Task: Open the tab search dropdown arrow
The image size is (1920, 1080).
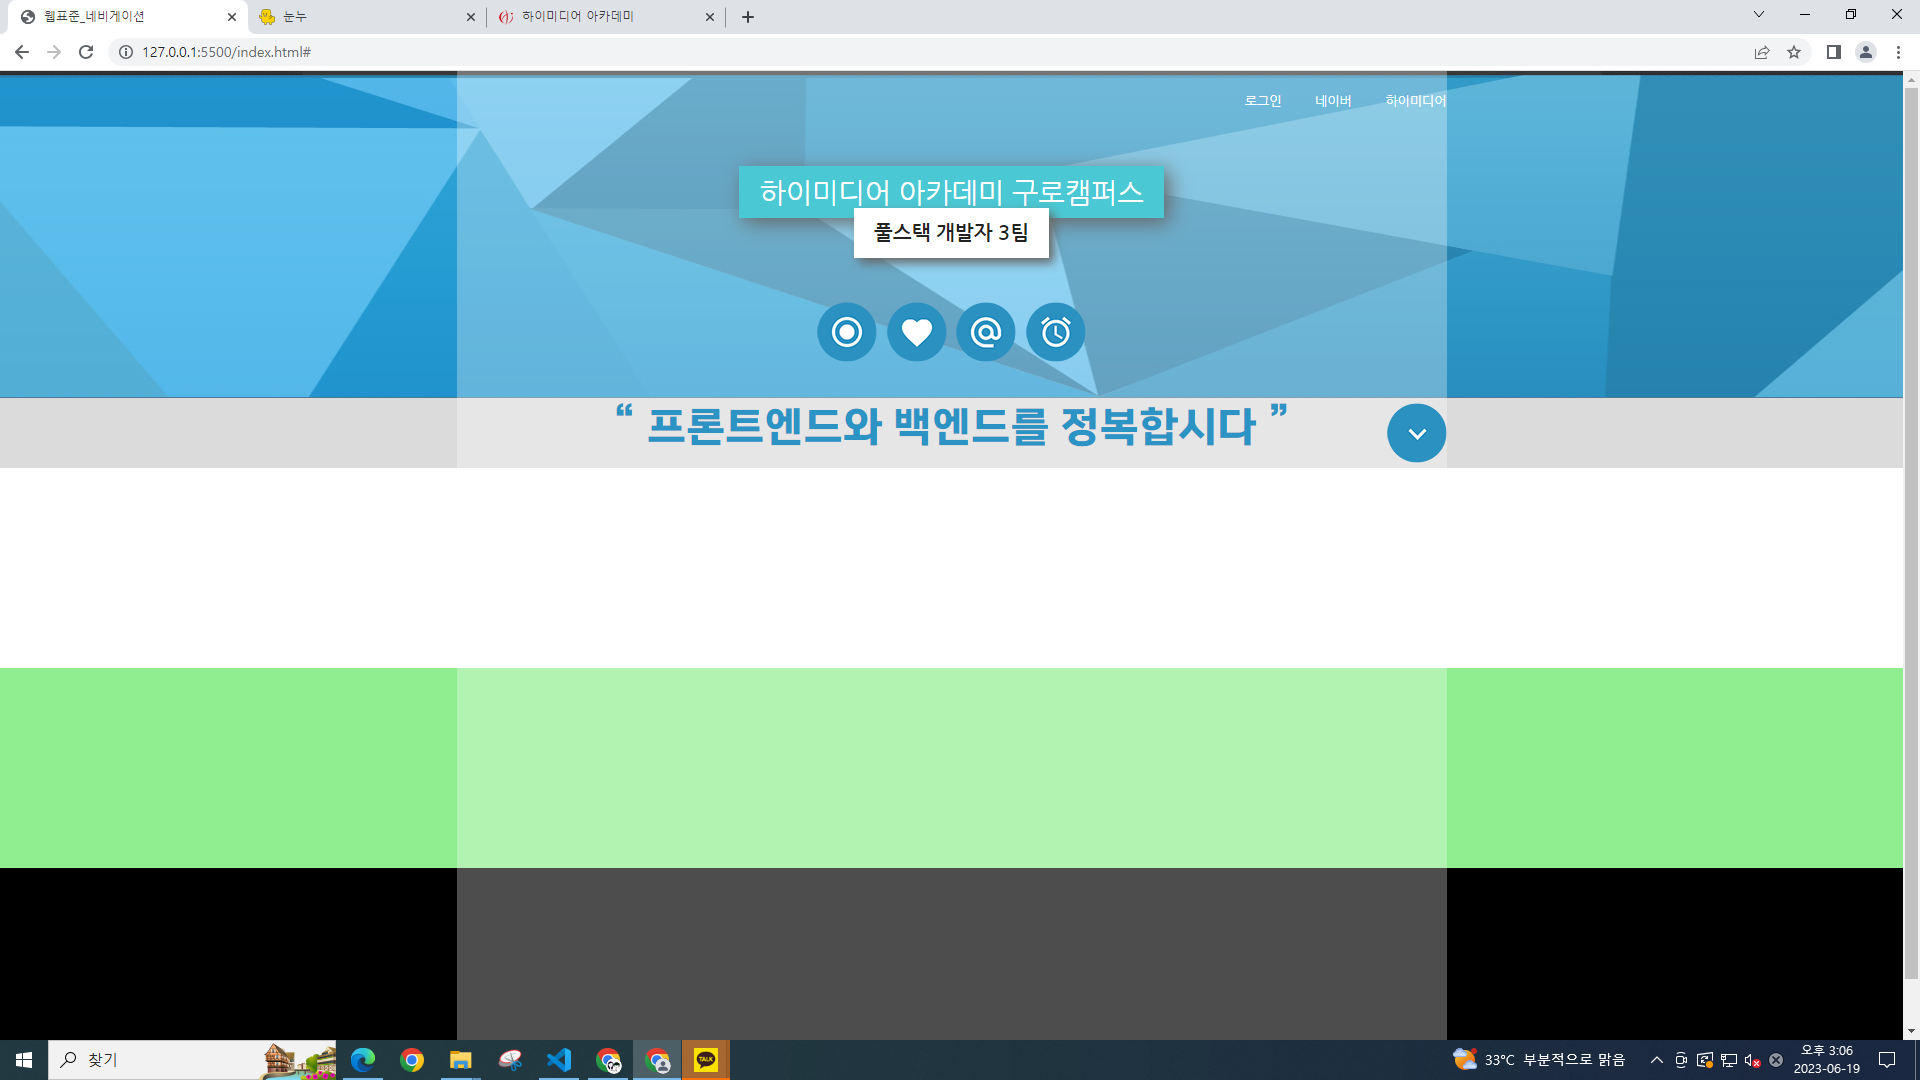Action: [1758, 15]
